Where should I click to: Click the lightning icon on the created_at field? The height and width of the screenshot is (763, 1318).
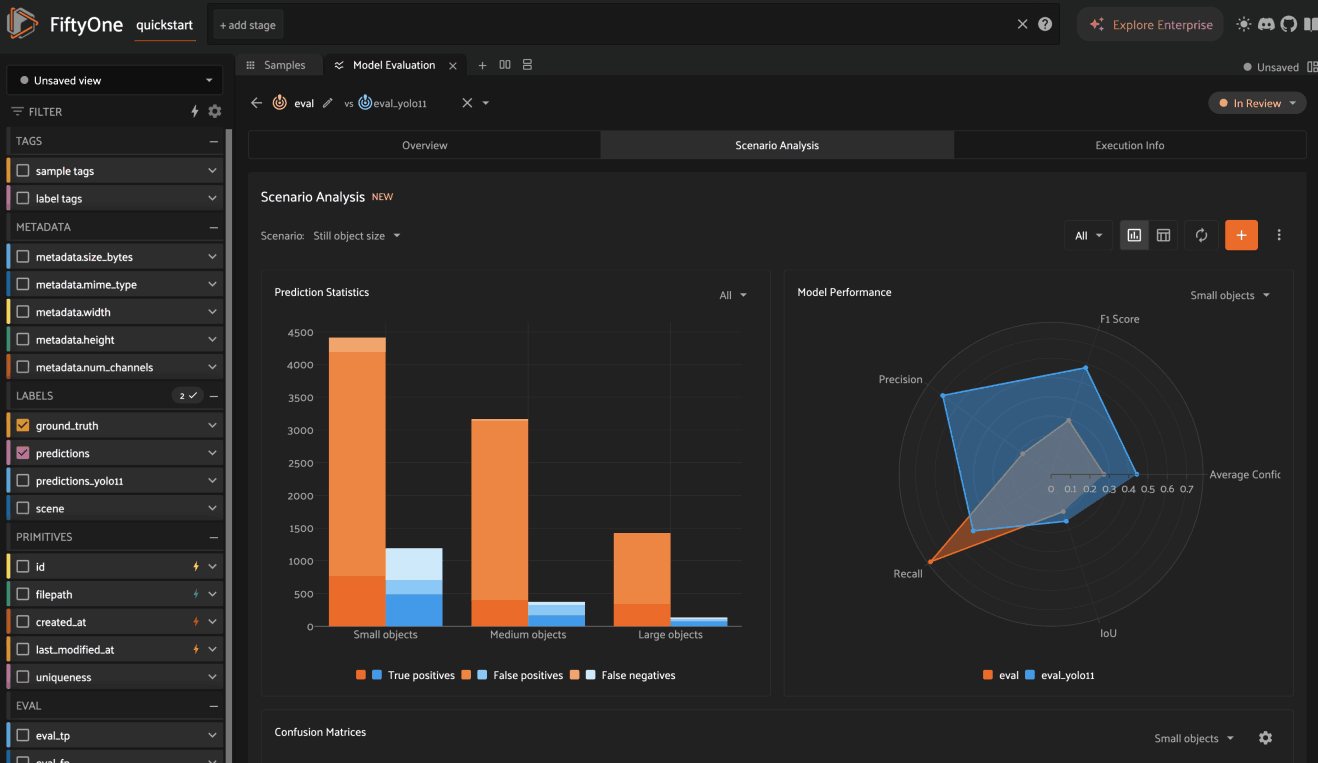(196, 622)
